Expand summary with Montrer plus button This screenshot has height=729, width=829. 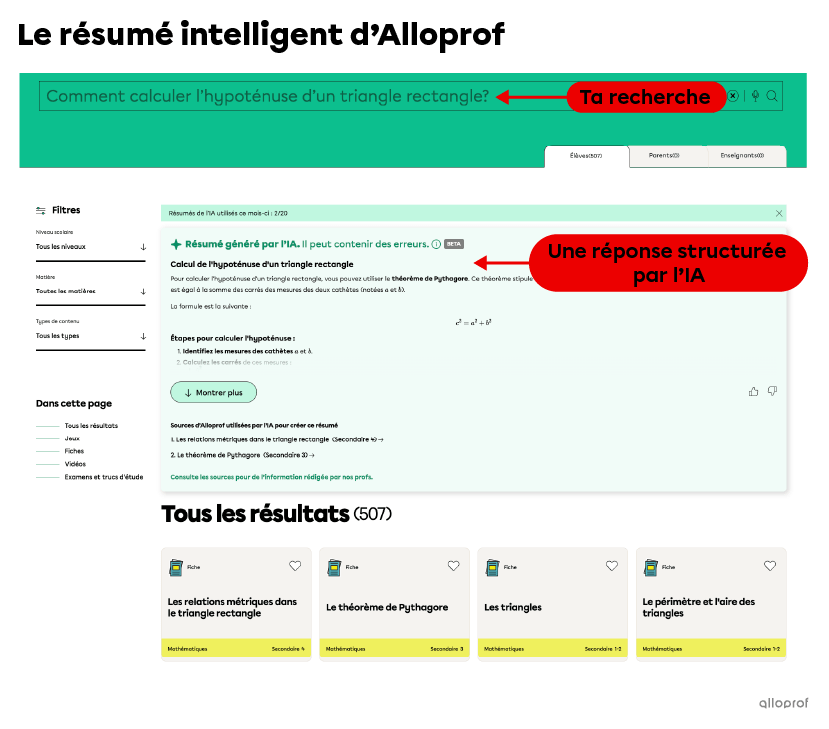coord(214,393)
